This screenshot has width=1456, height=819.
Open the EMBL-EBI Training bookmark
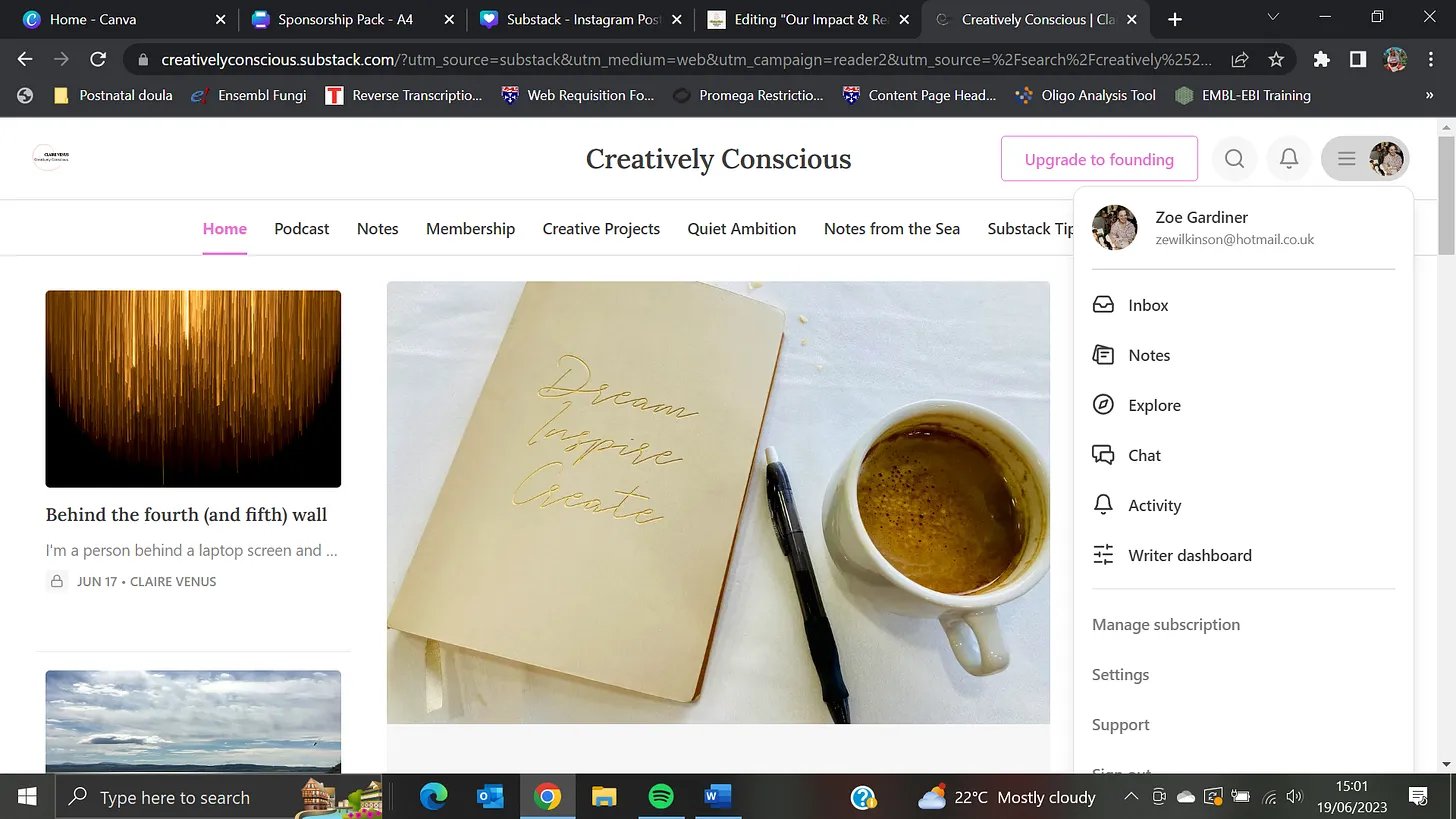(1243, 95)
